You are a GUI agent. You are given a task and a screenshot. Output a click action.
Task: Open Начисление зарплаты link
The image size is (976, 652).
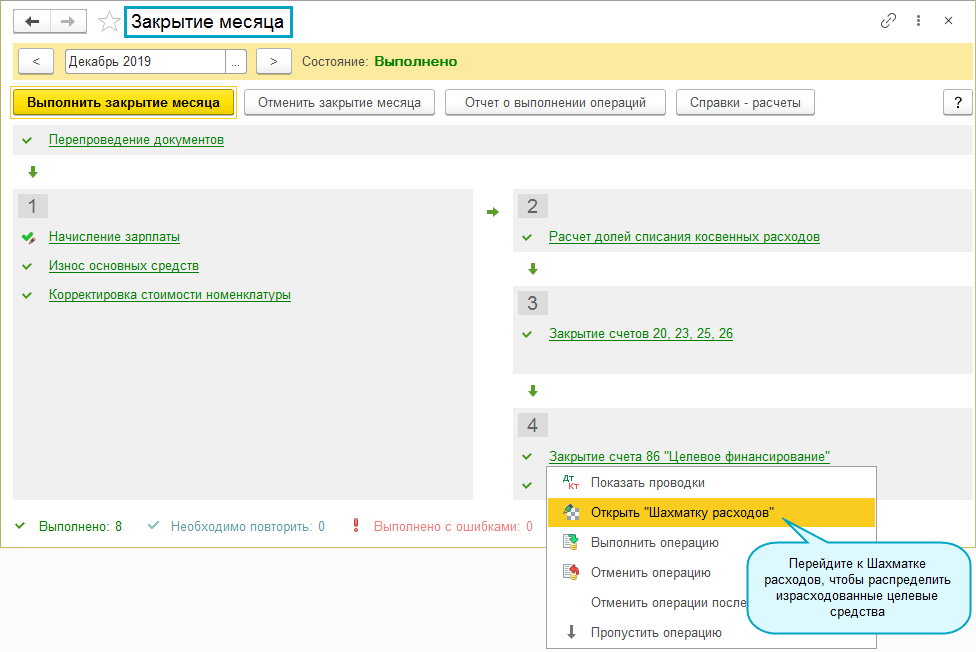pos(115,237)
